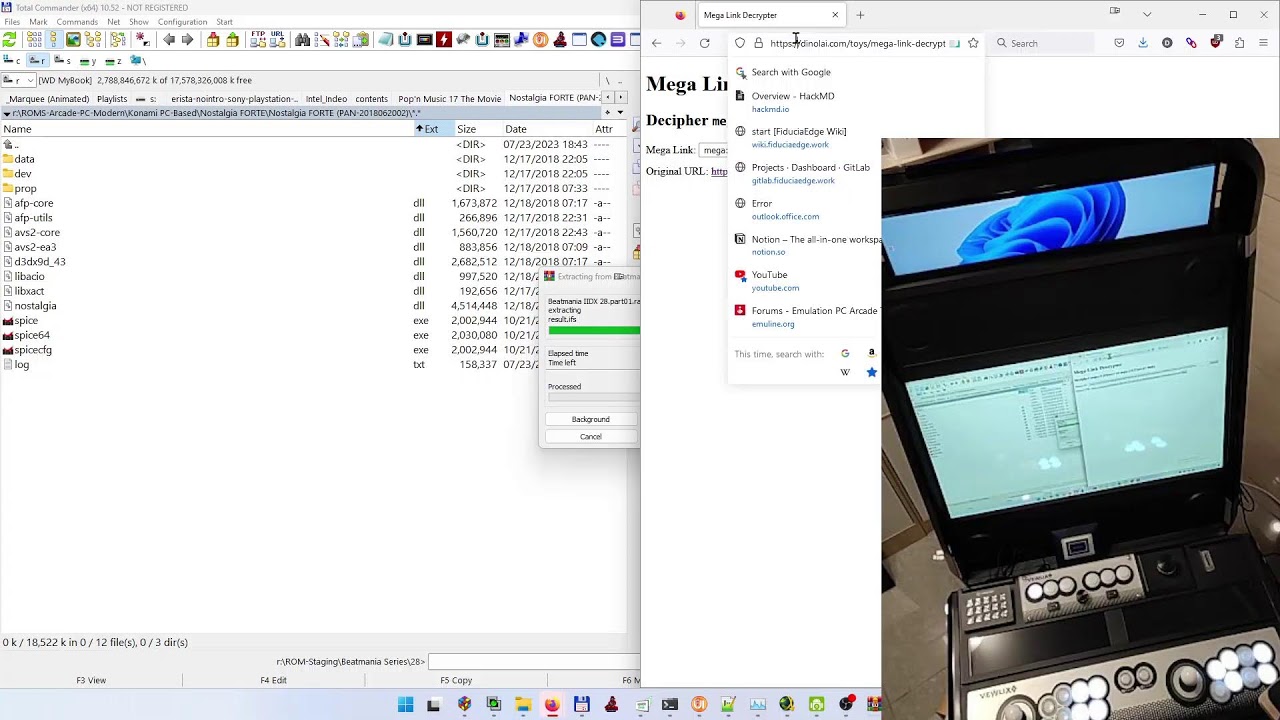Click the F4 Edit button
The height and width of the screenshot is (720, 1280).
point(273,680)
